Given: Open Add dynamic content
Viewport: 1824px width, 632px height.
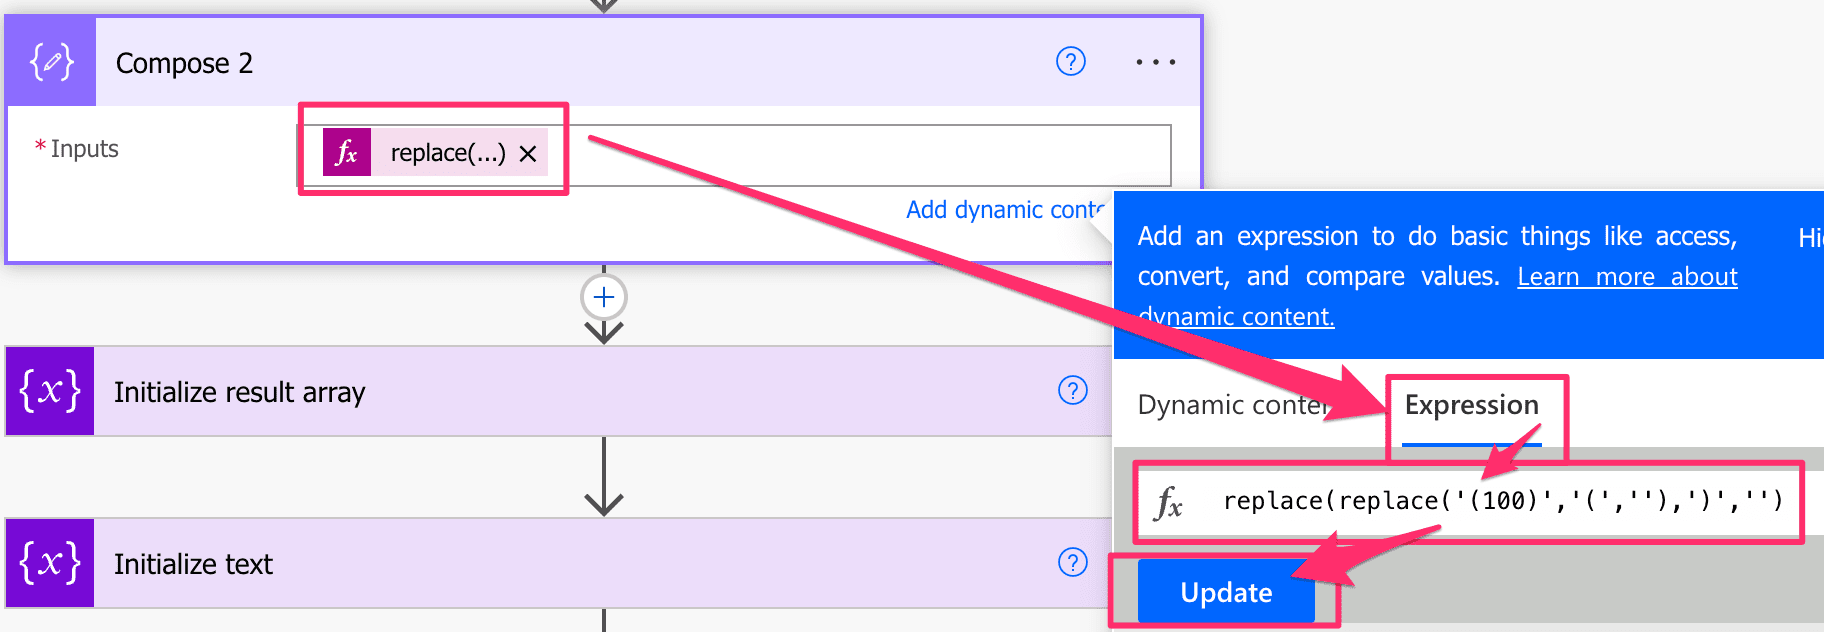Looking at the screenshot, I should click(1002, 209).
